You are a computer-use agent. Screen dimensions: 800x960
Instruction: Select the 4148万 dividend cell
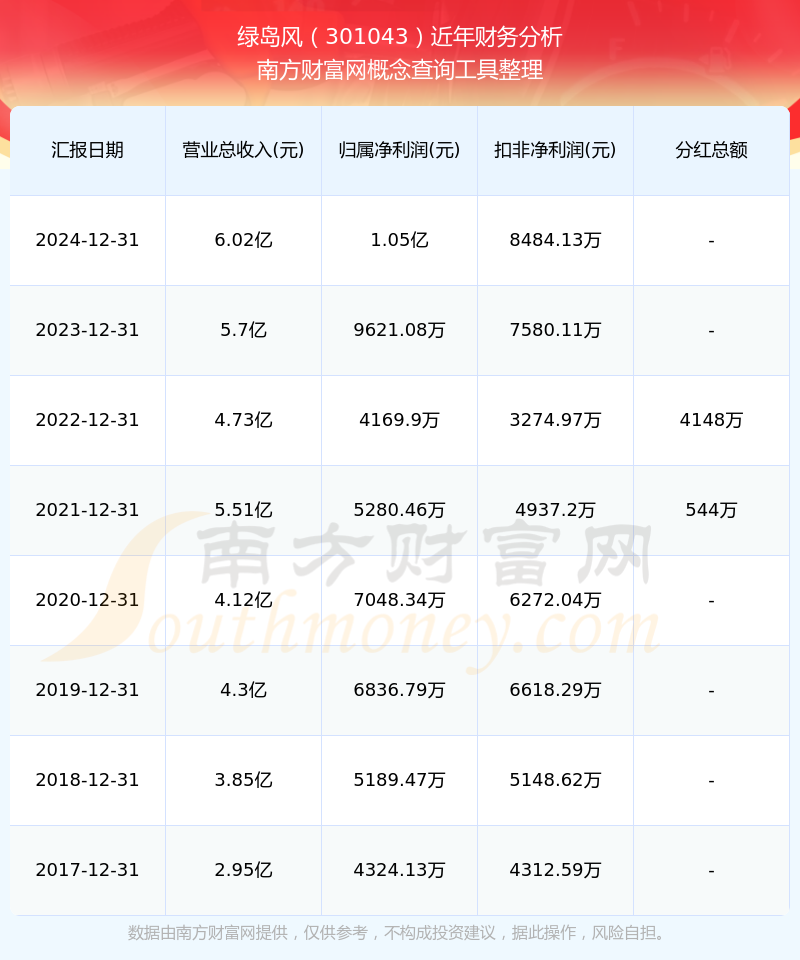[711, 420]
